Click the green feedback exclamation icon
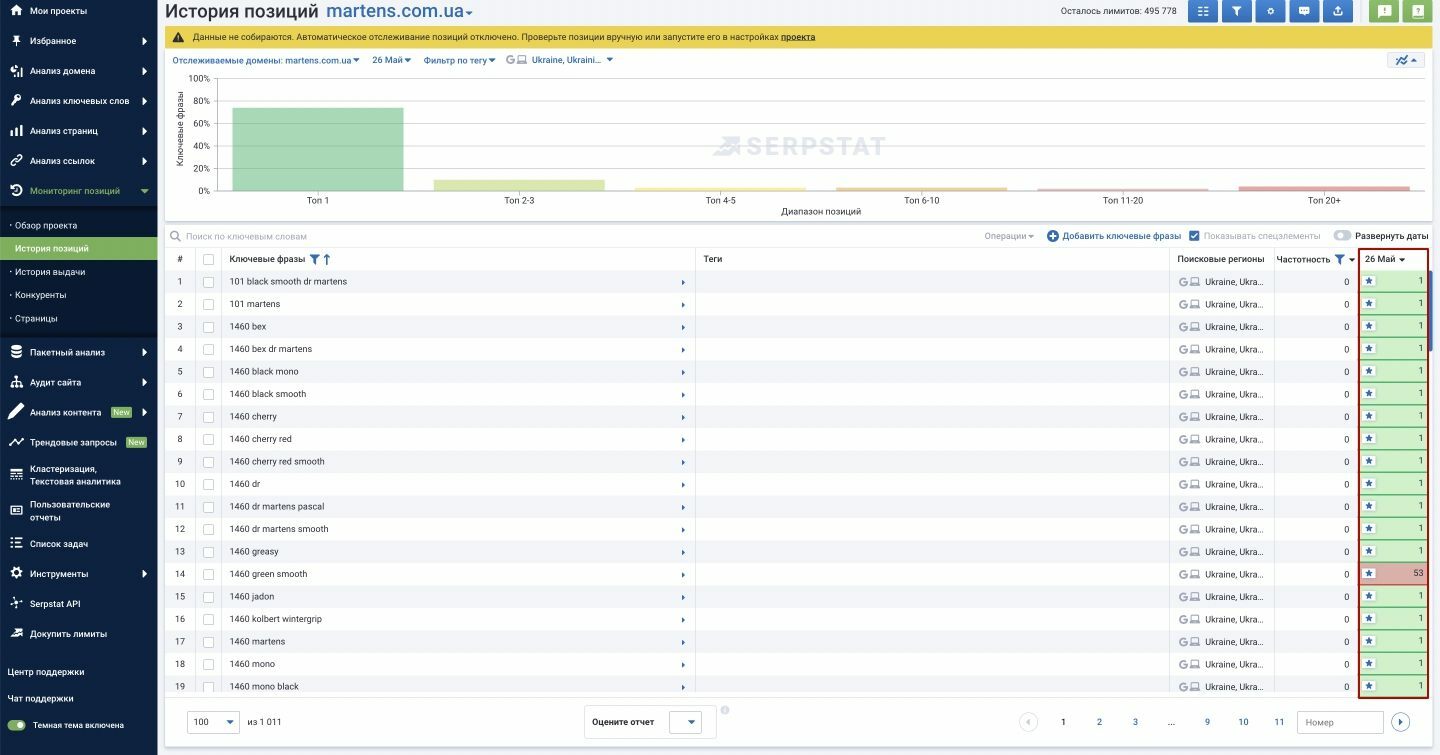 1384,11
